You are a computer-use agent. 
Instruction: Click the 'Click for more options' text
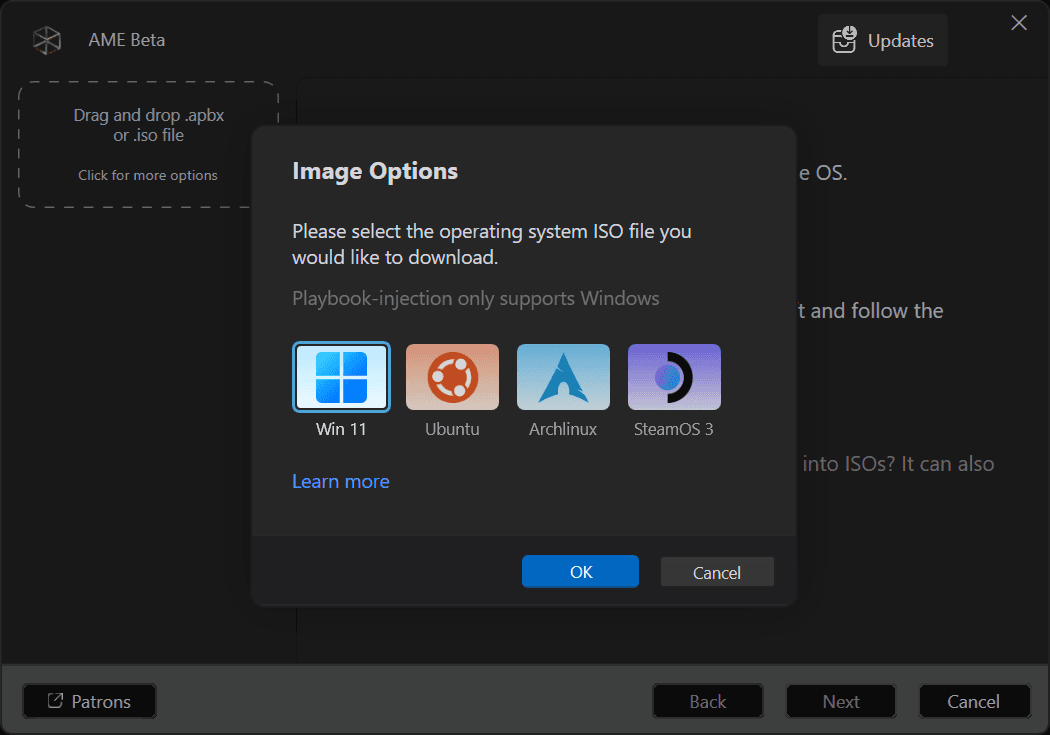(x=148, y=175)
